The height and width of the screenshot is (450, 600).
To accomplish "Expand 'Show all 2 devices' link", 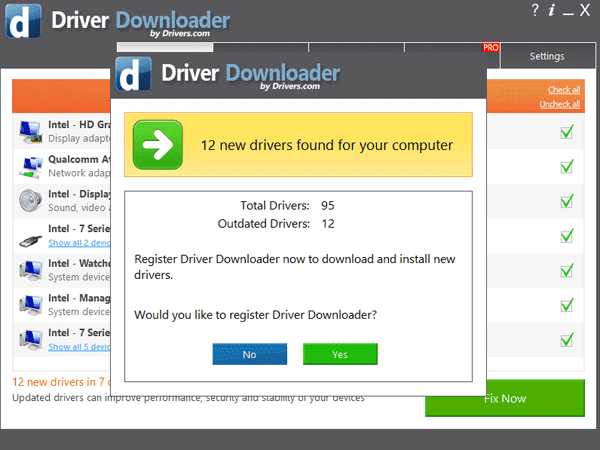I will 79,243.
